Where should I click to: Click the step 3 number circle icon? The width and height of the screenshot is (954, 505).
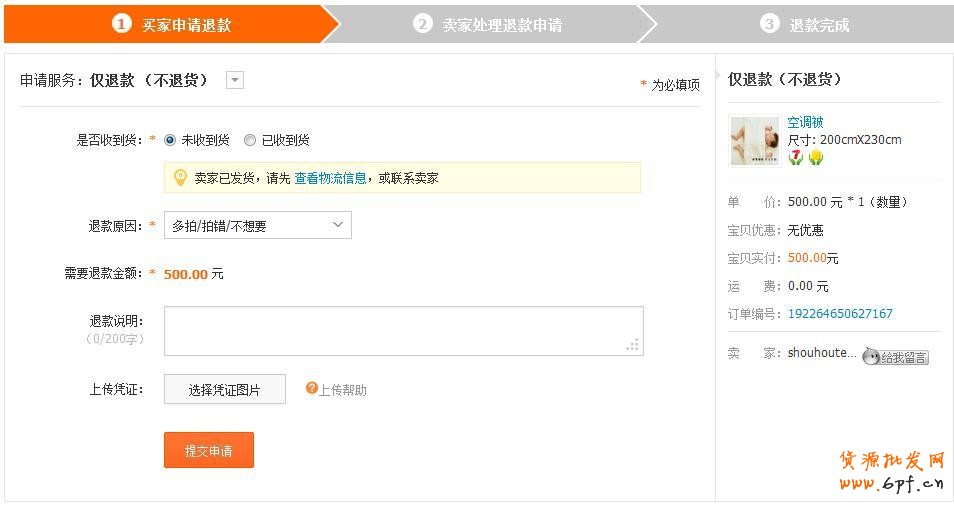[769, 23]
